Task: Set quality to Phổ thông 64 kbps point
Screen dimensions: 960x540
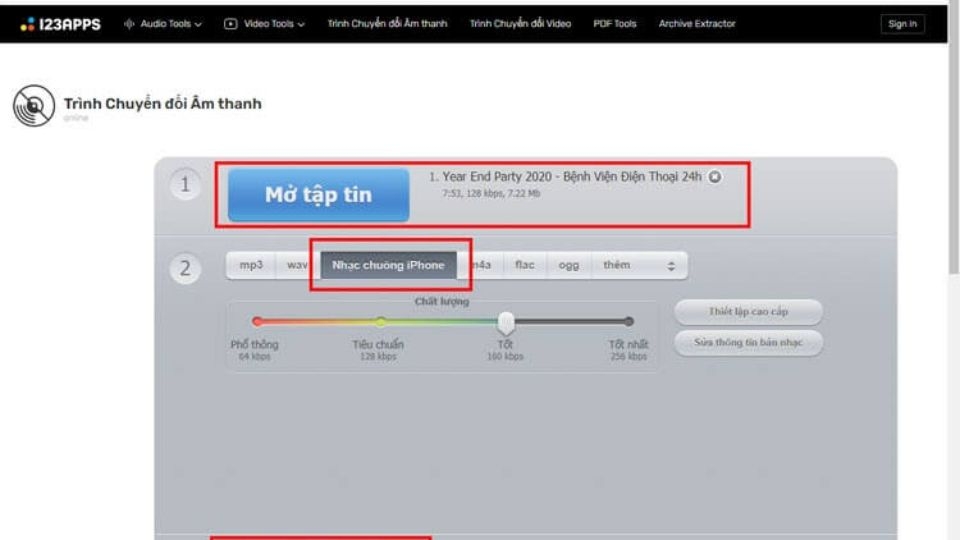Action: [257, 321]
